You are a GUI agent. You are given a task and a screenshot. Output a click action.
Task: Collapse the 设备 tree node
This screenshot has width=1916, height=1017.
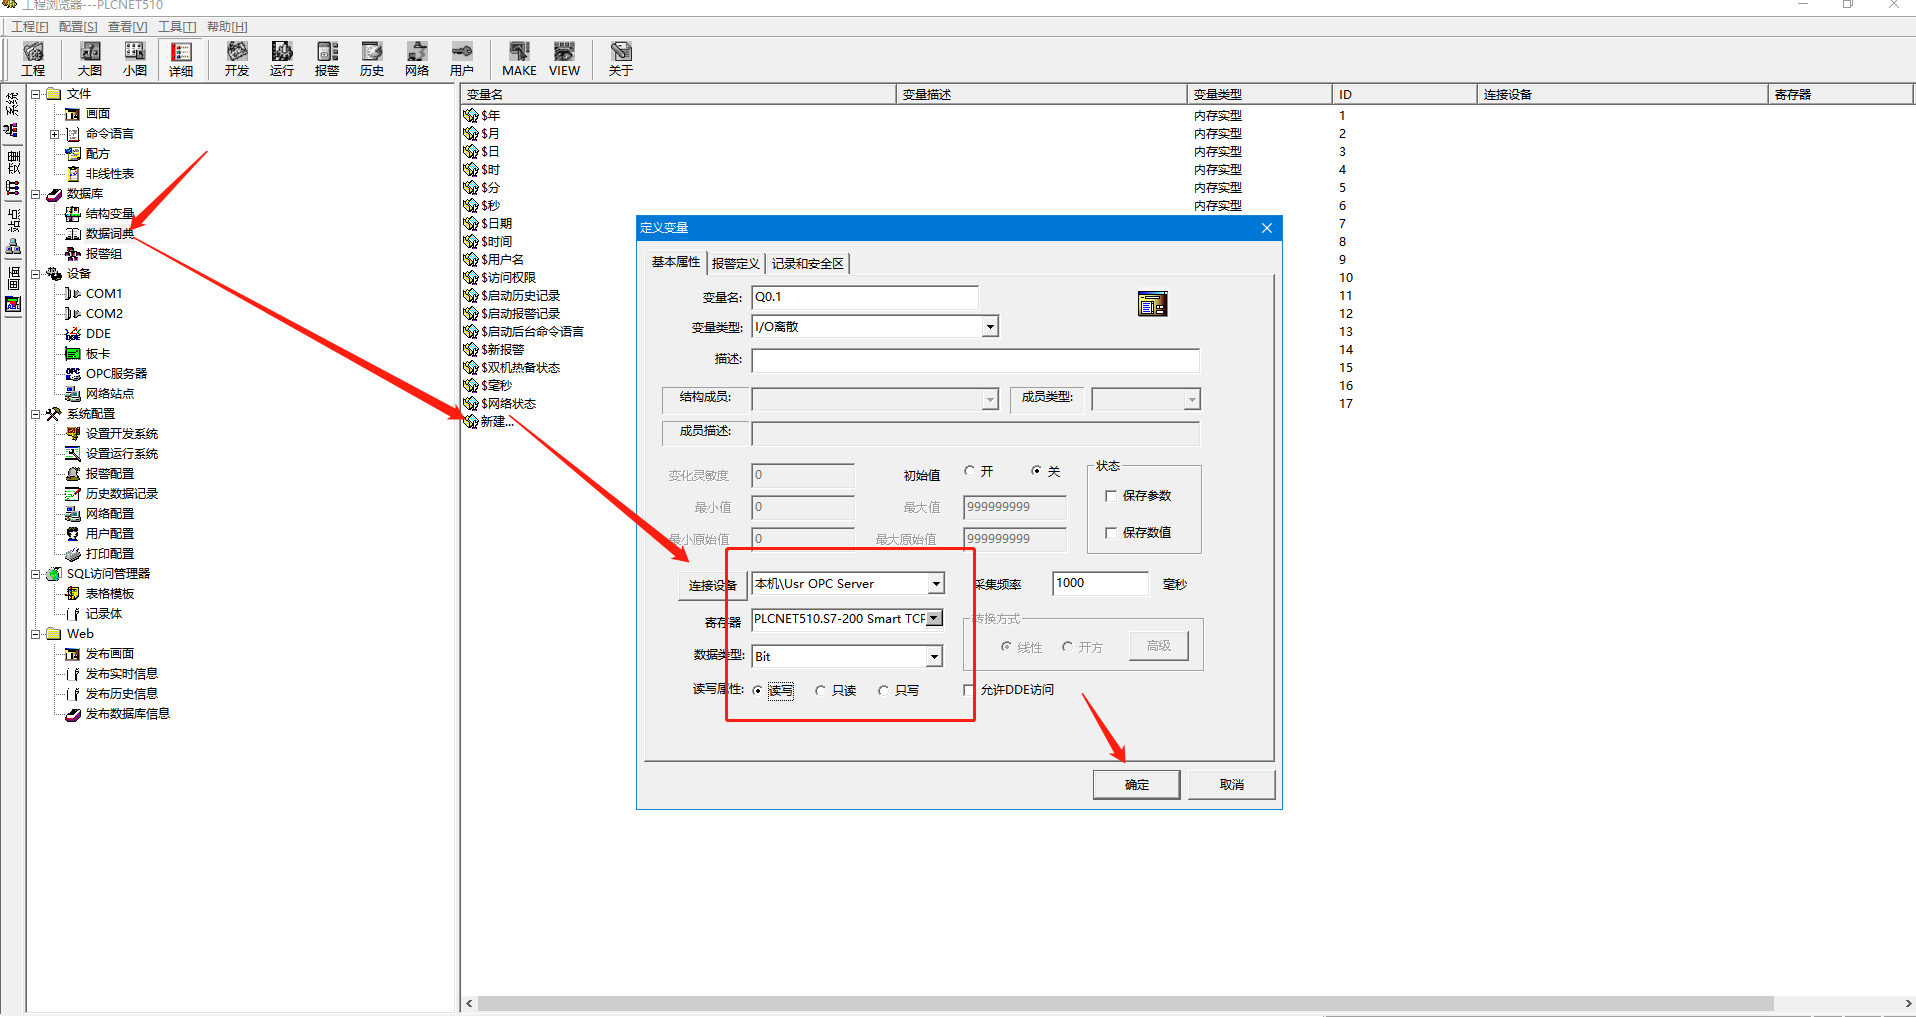[x=36, y=274]
